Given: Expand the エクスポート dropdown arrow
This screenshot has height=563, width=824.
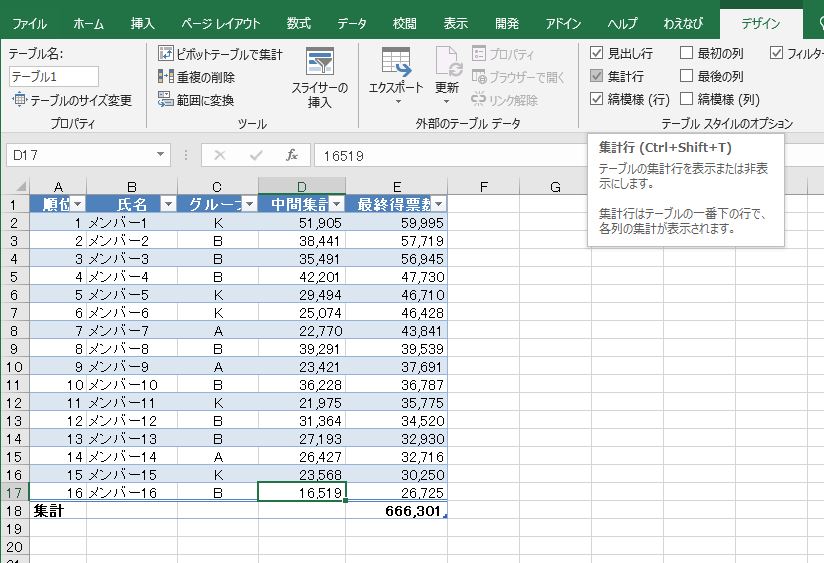Looking at the screenshot, I should (x=398, y=101).
